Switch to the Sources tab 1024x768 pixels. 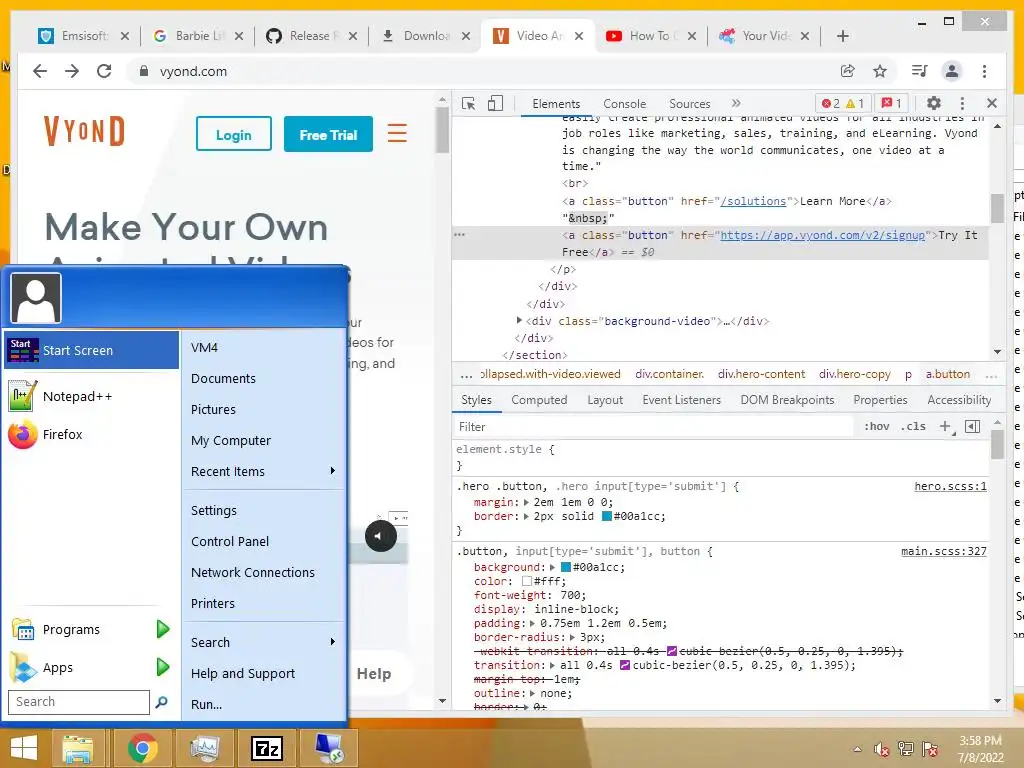[x=690, y=104]
